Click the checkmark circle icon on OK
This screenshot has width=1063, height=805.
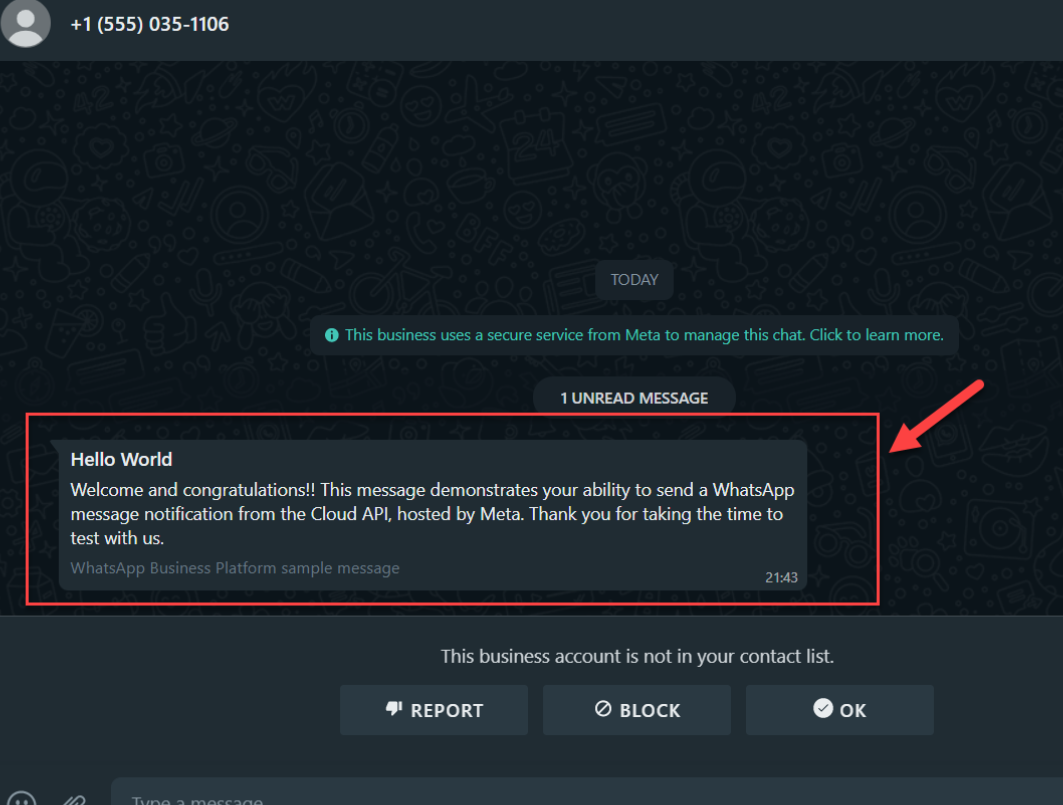point(822,708)
